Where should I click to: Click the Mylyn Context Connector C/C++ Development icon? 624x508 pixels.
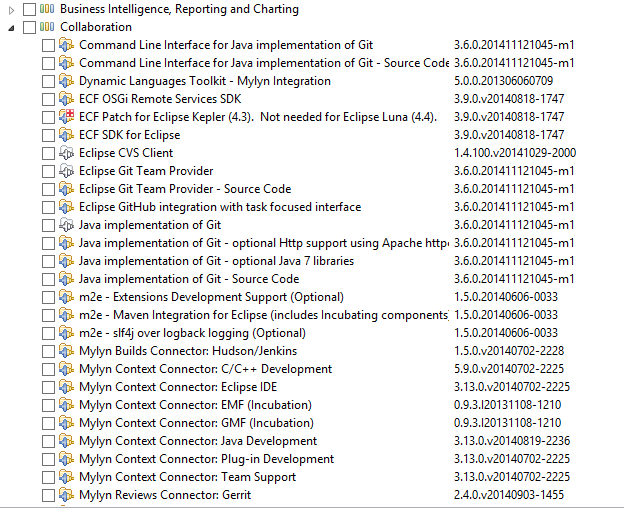click(x=66, y=368)
